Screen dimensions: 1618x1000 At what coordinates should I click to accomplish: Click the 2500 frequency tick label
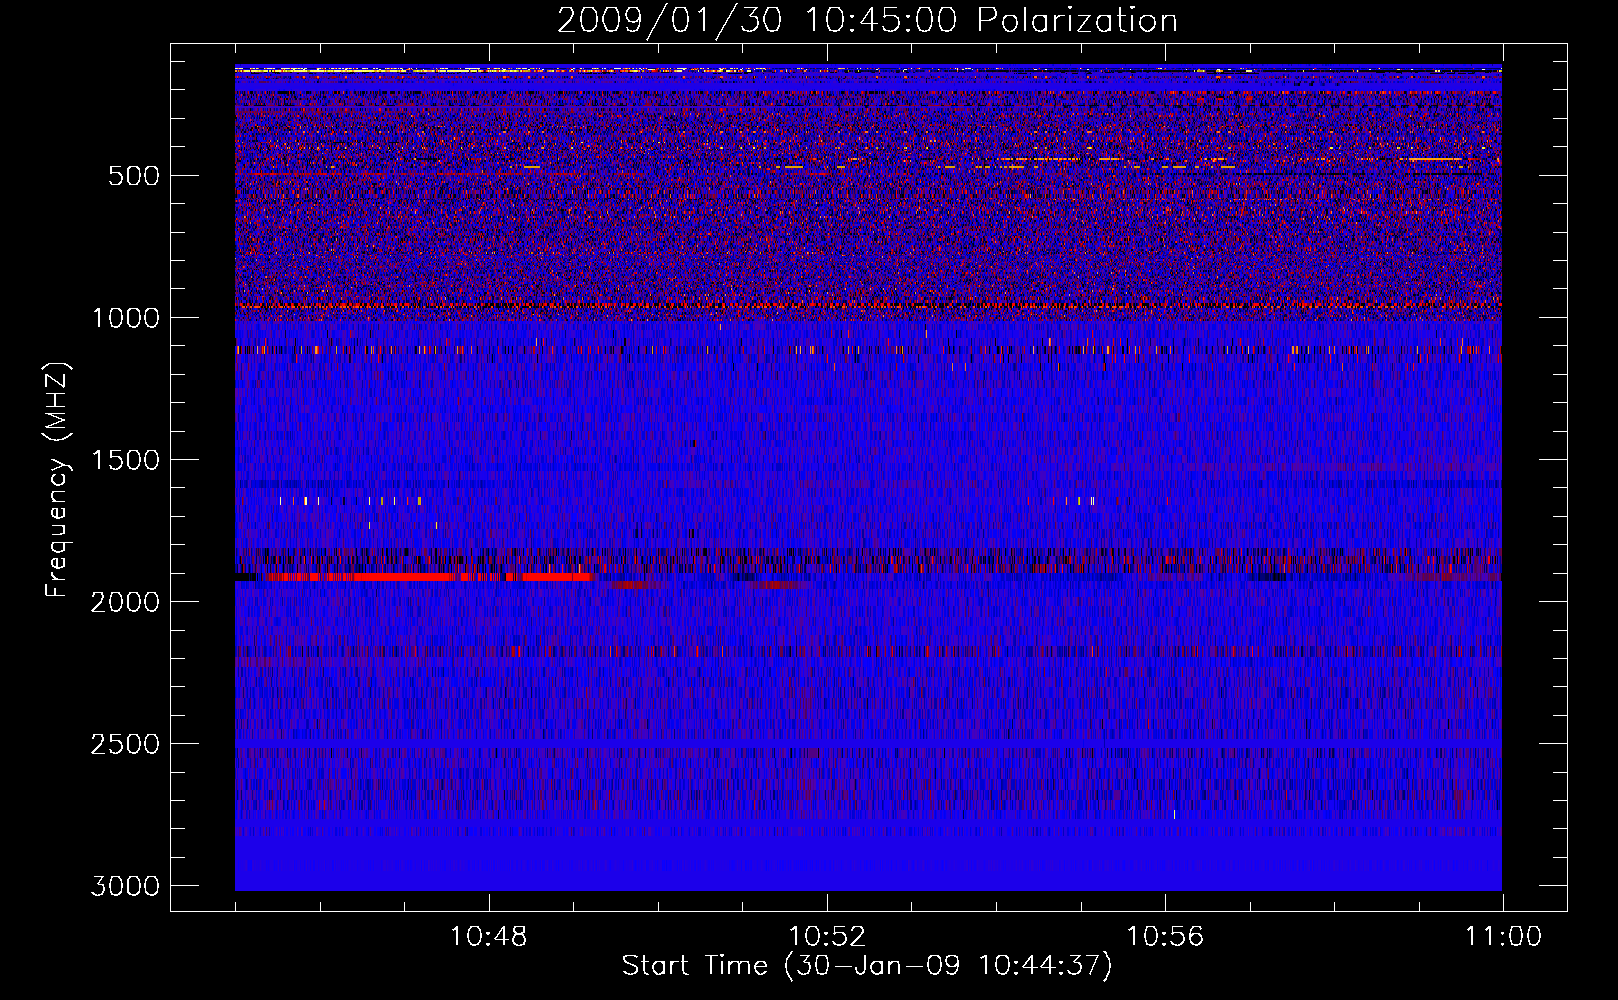click(125, 744)
